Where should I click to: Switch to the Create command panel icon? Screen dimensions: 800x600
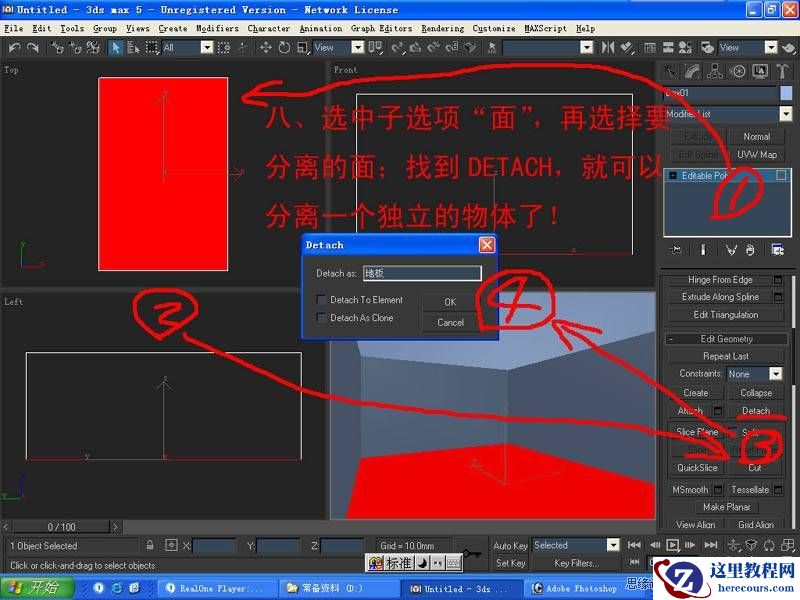point(668,71)
